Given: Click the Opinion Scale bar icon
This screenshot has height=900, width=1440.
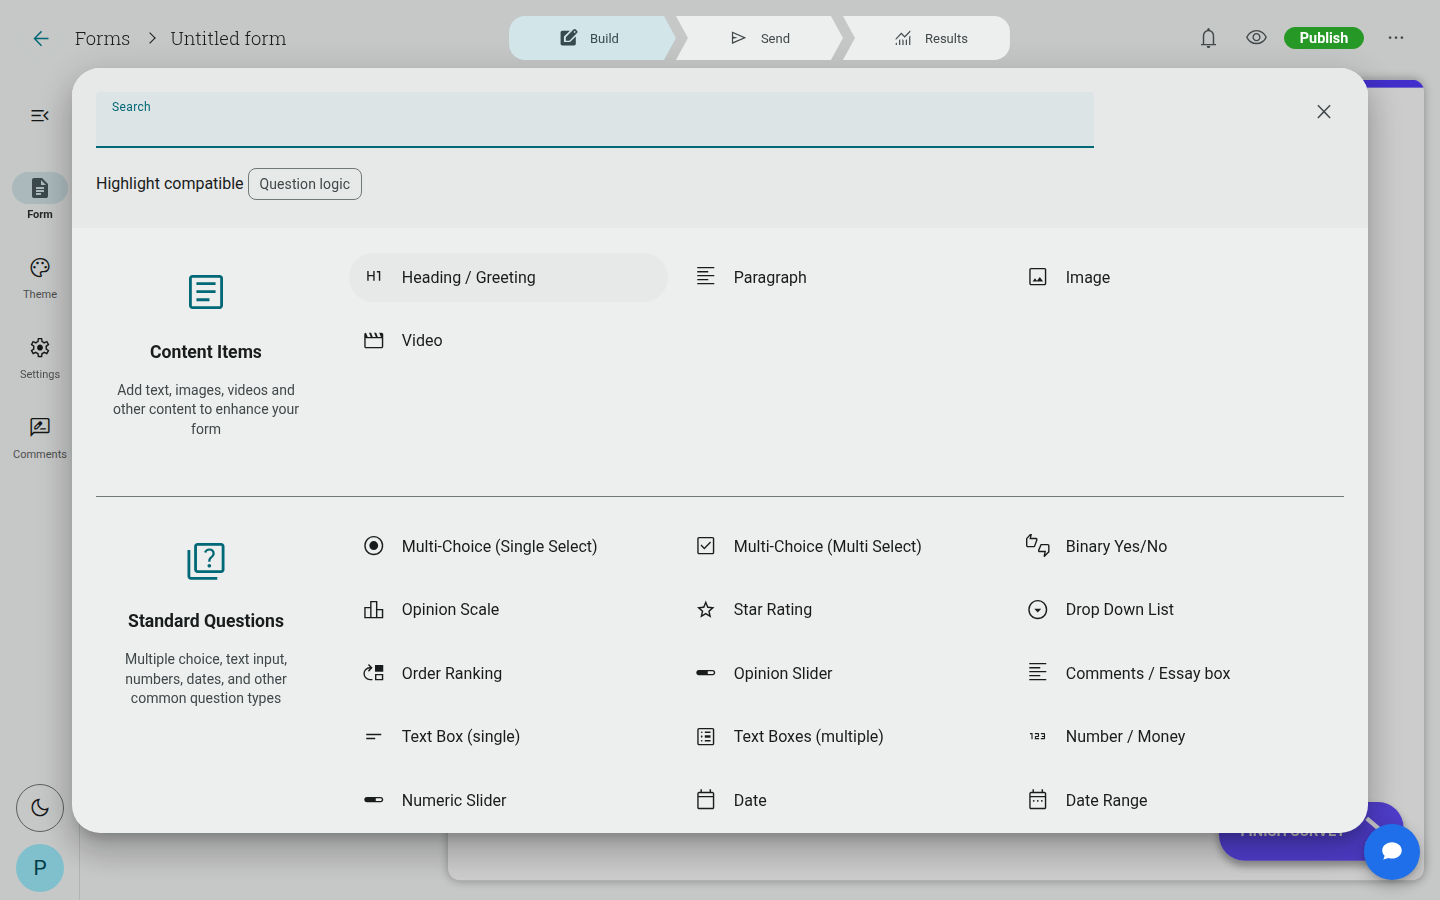Looking at the screenshot, I should (x=374, y=610).
